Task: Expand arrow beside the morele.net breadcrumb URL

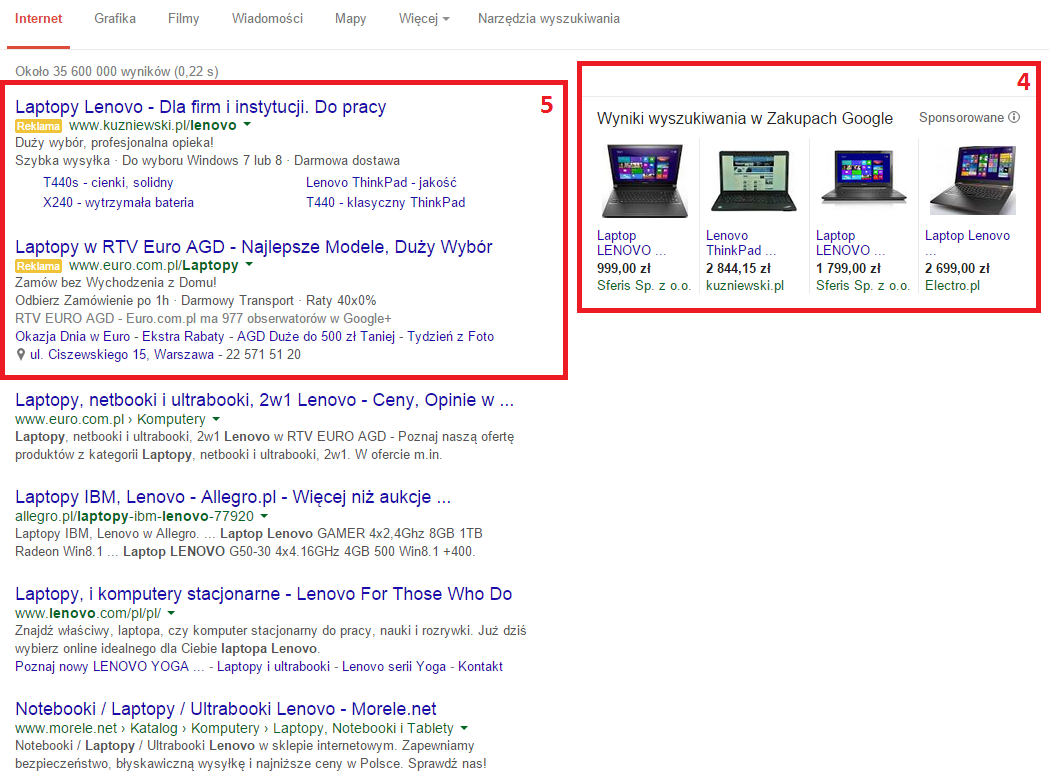Action: (x=464, y=728)
